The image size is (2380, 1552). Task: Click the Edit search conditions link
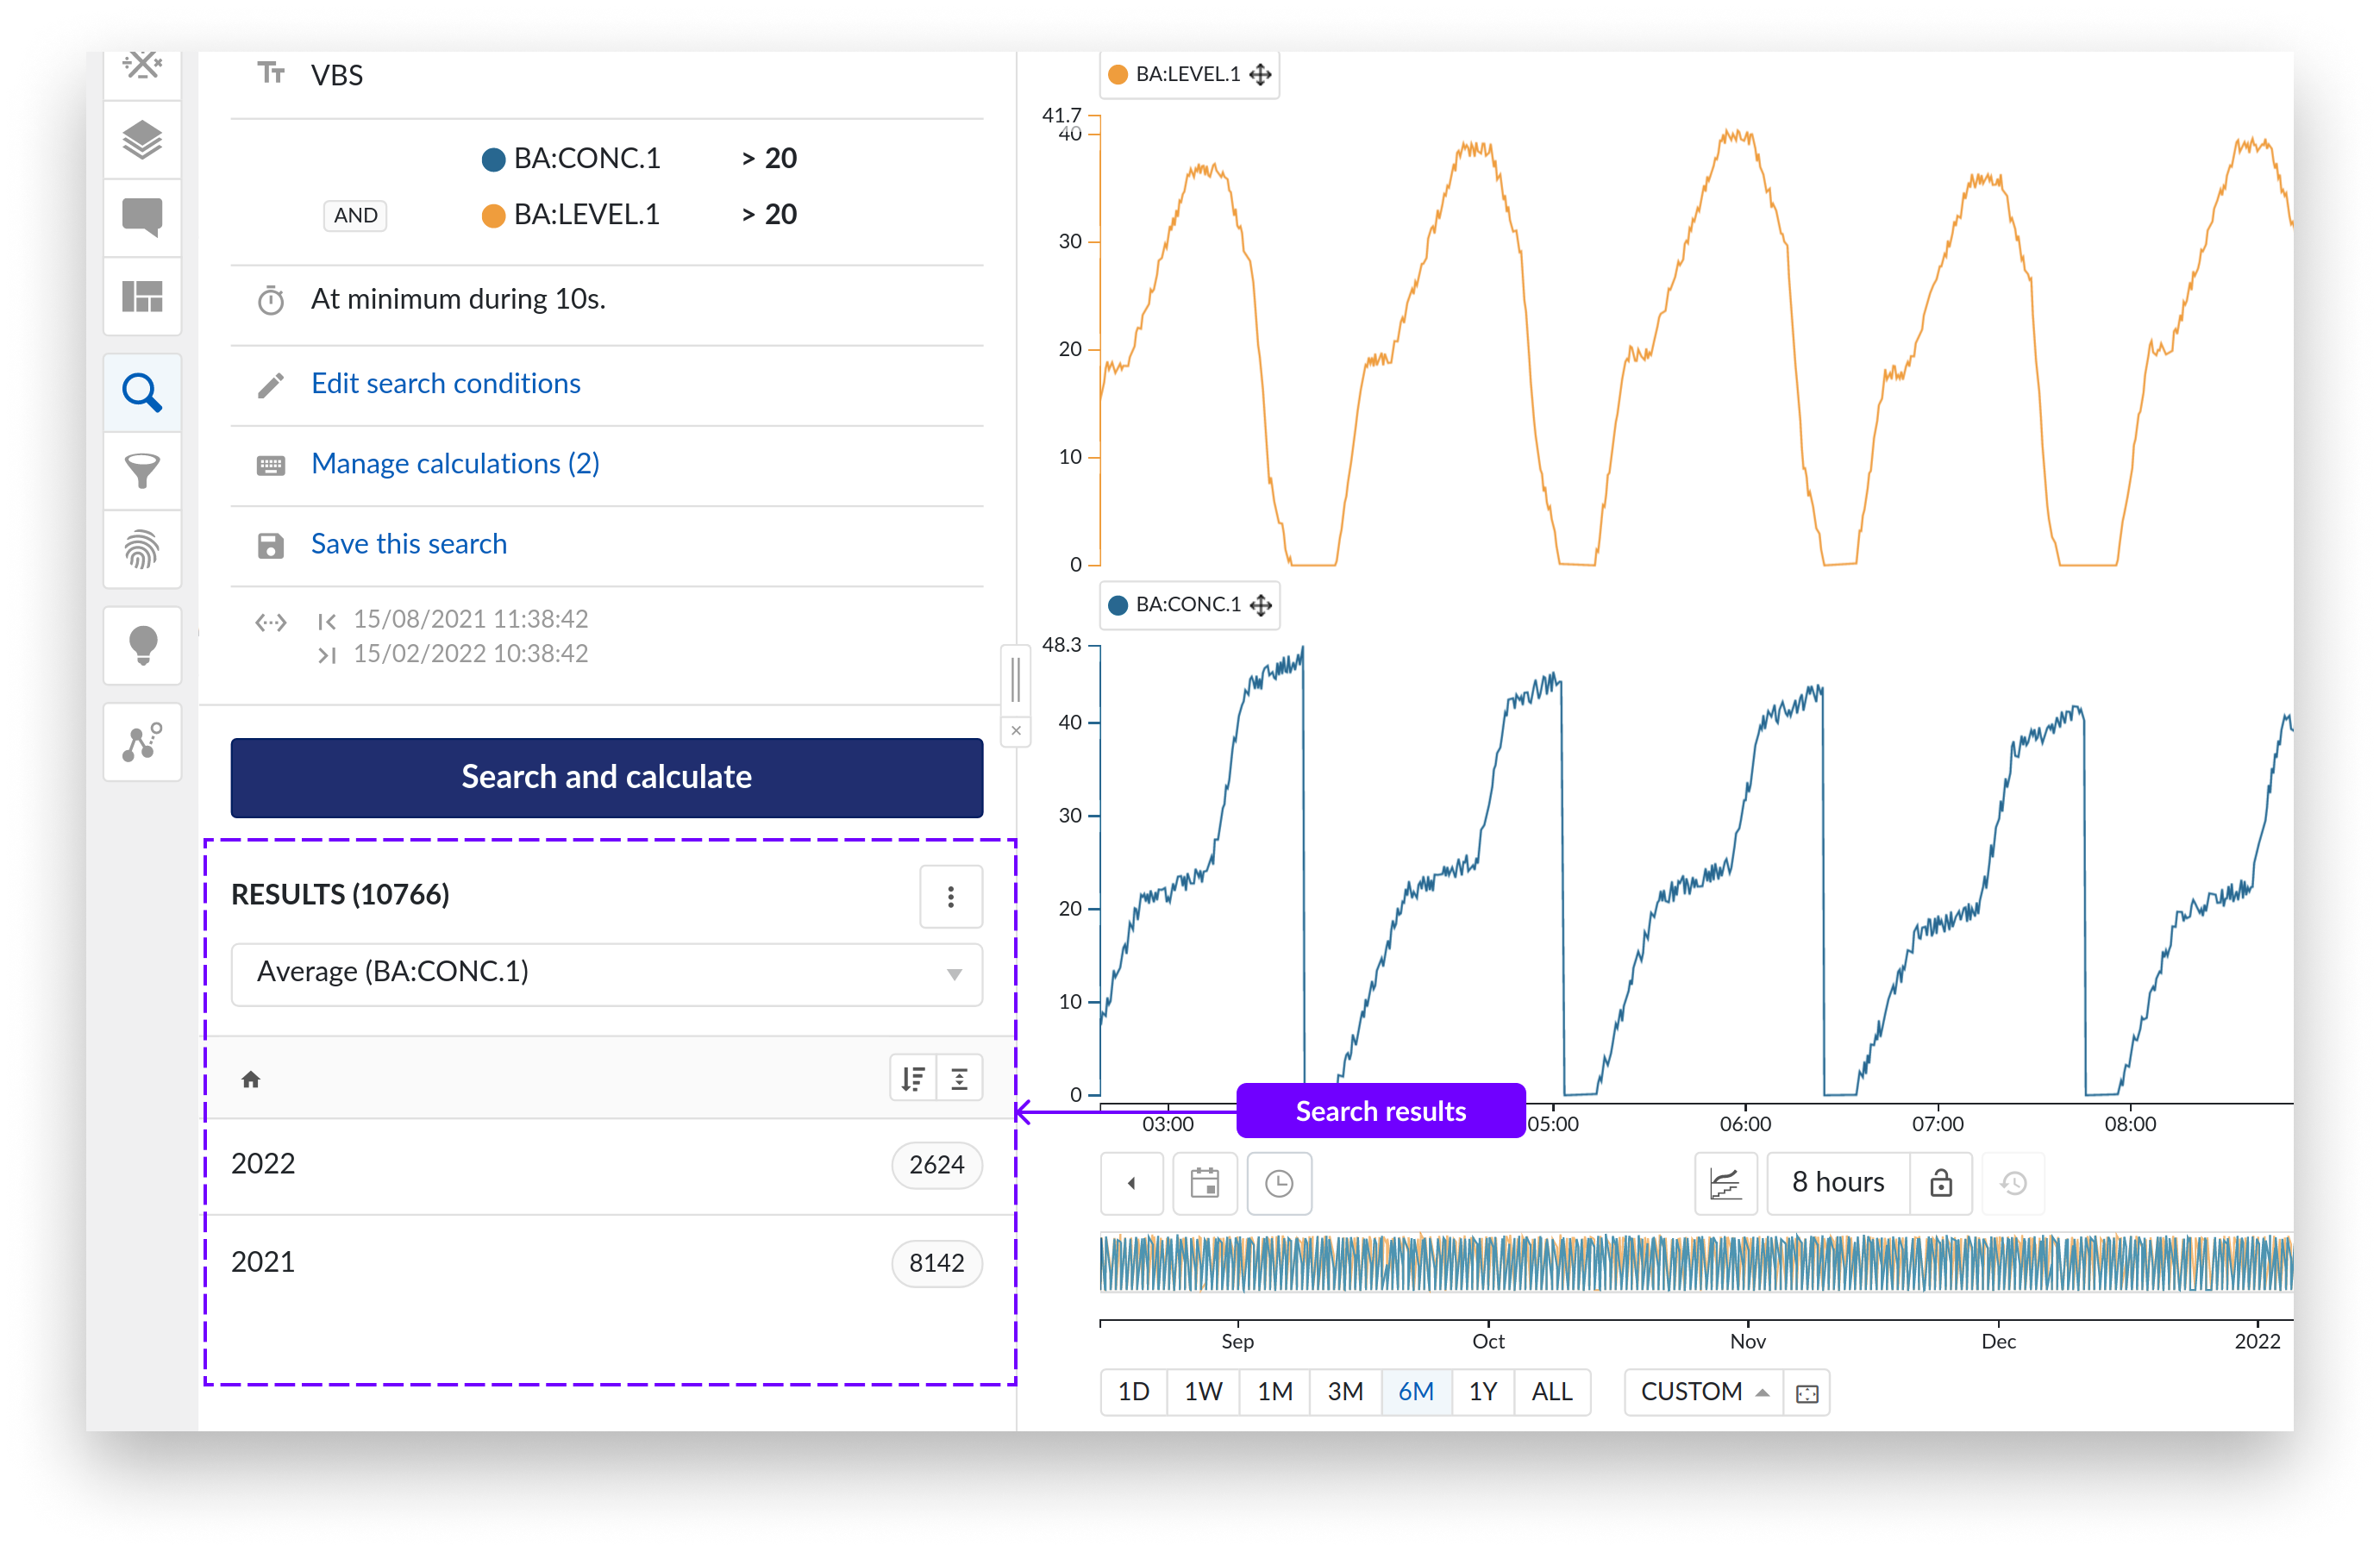445,384
